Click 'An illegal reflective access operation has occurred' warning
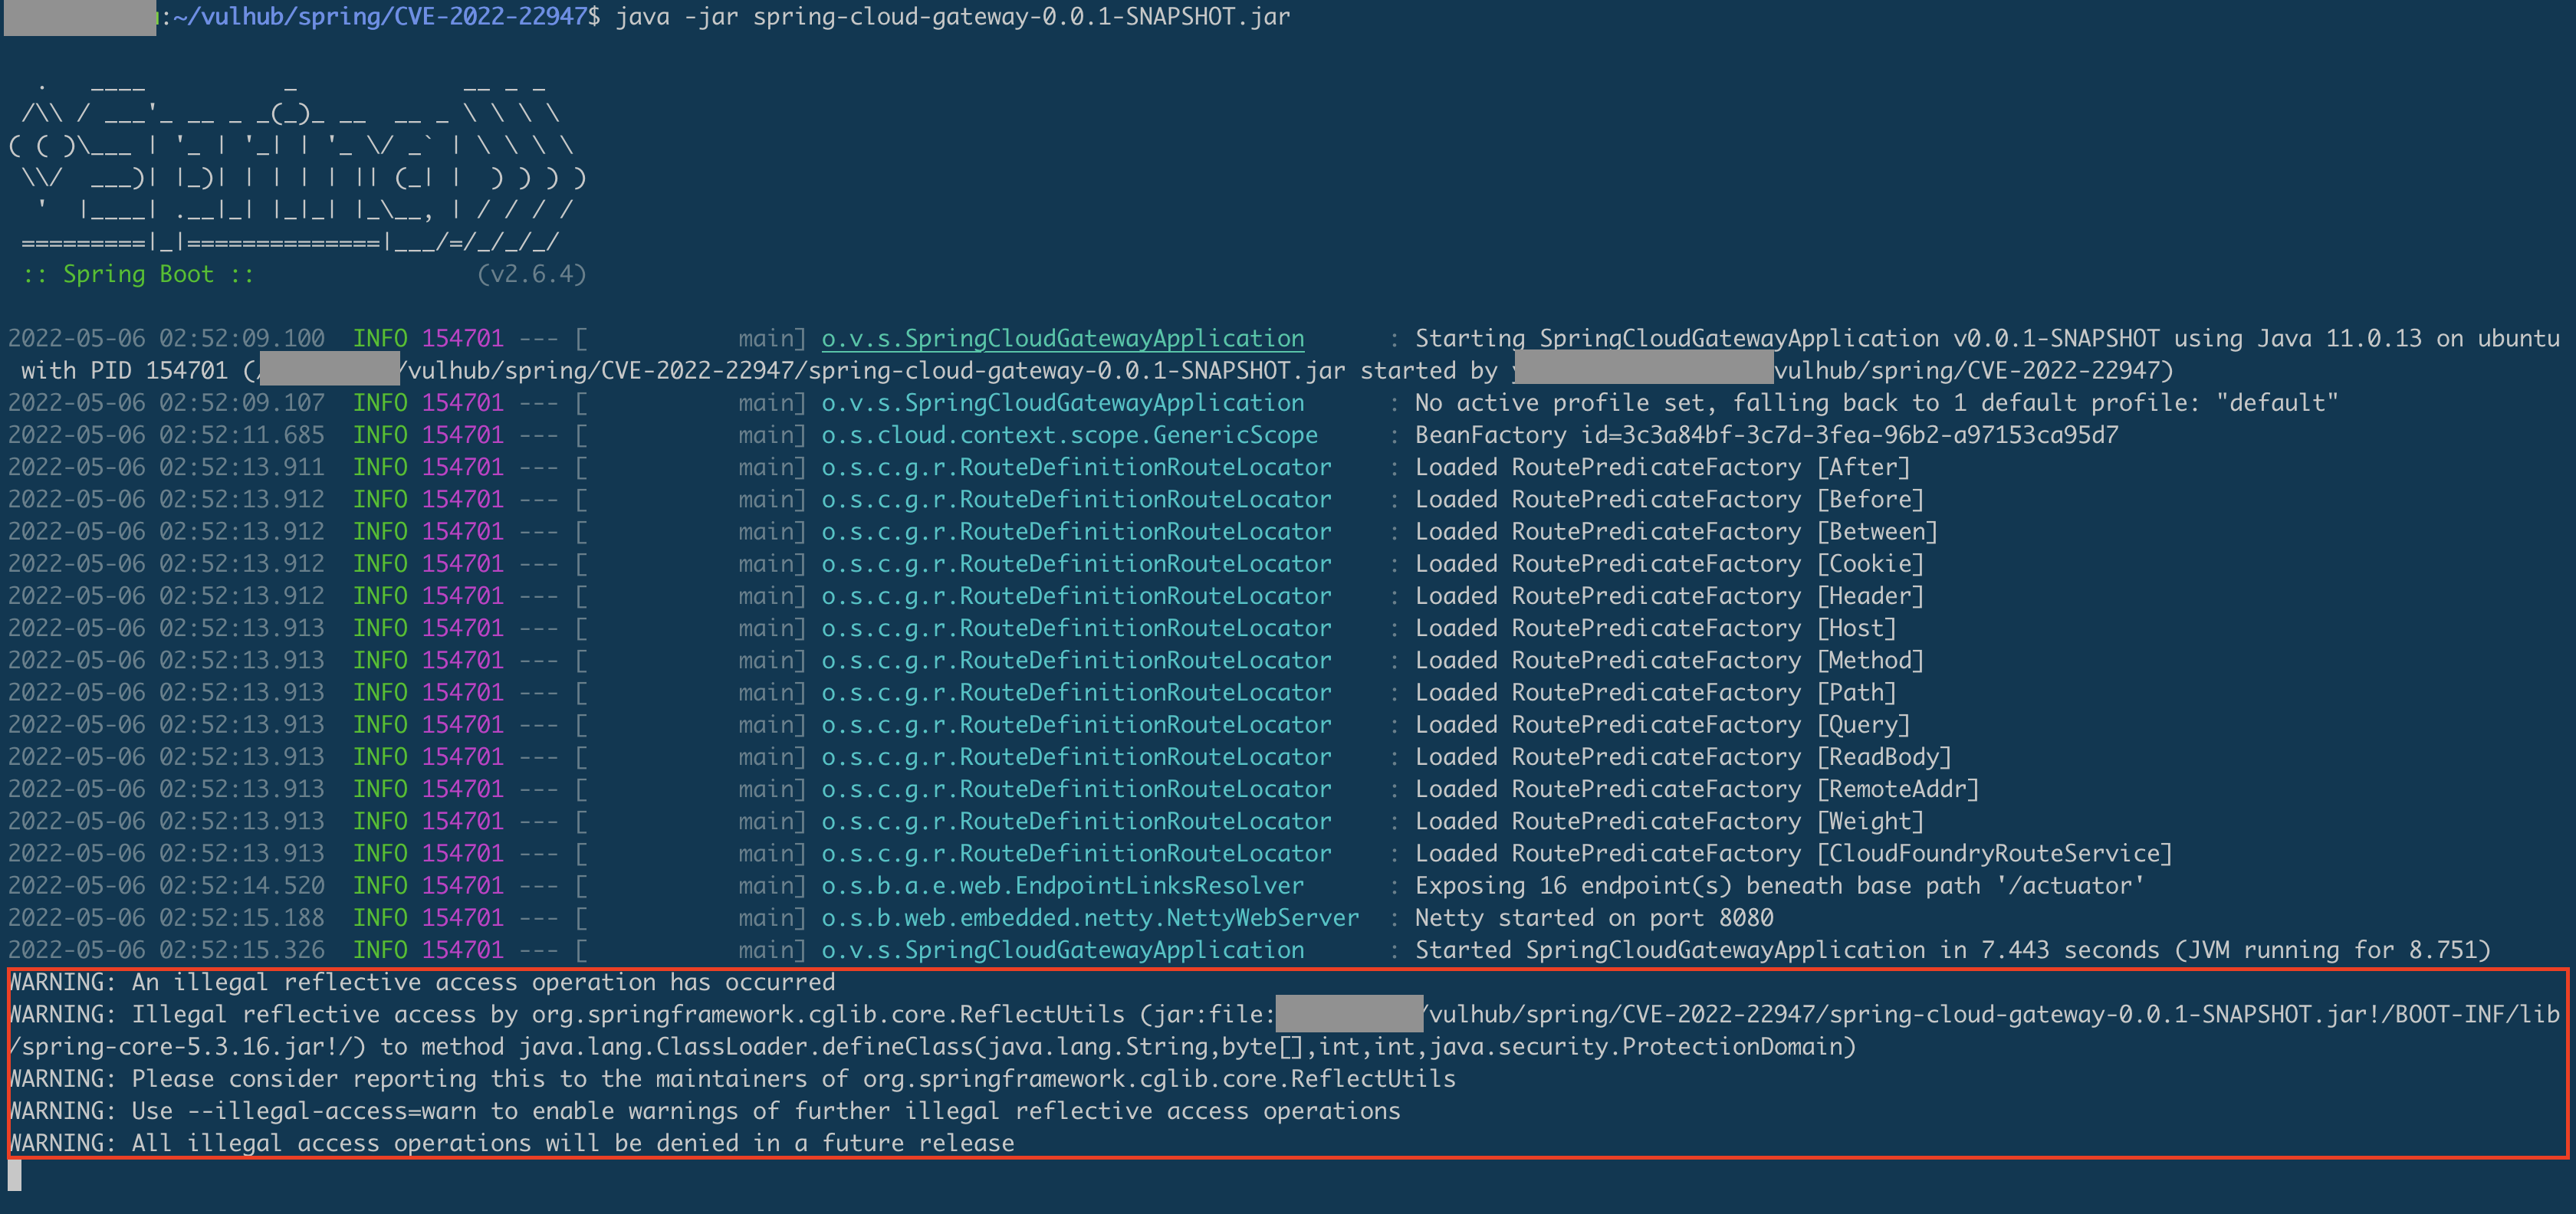Screen dimensions: 2576x1214 (x=421, y=982)
